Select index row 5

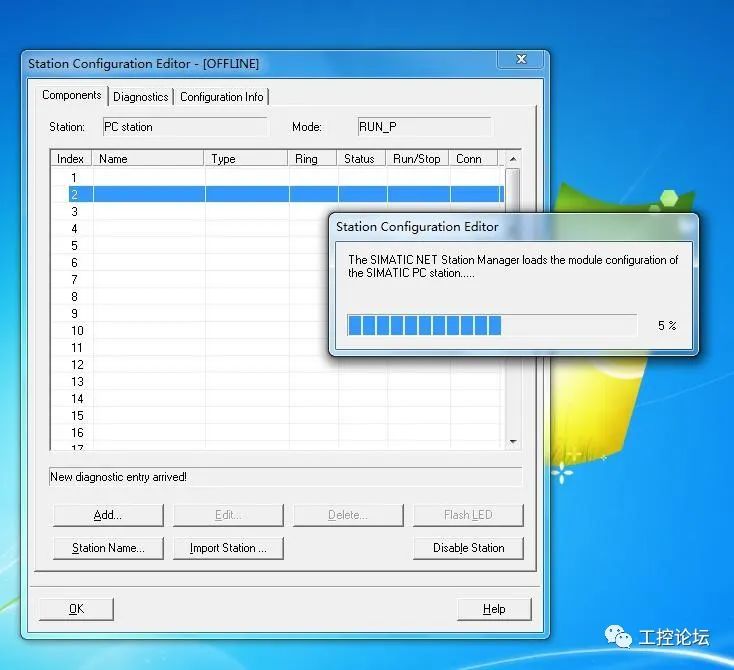[189, 245]
